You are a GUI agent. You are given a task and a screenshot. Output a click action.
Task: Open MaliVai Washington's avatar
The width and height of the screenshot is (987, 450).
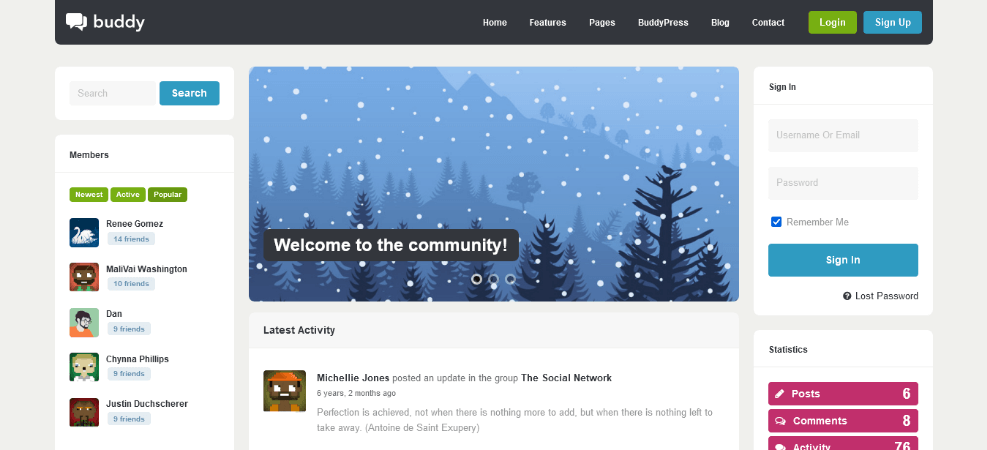84,277
